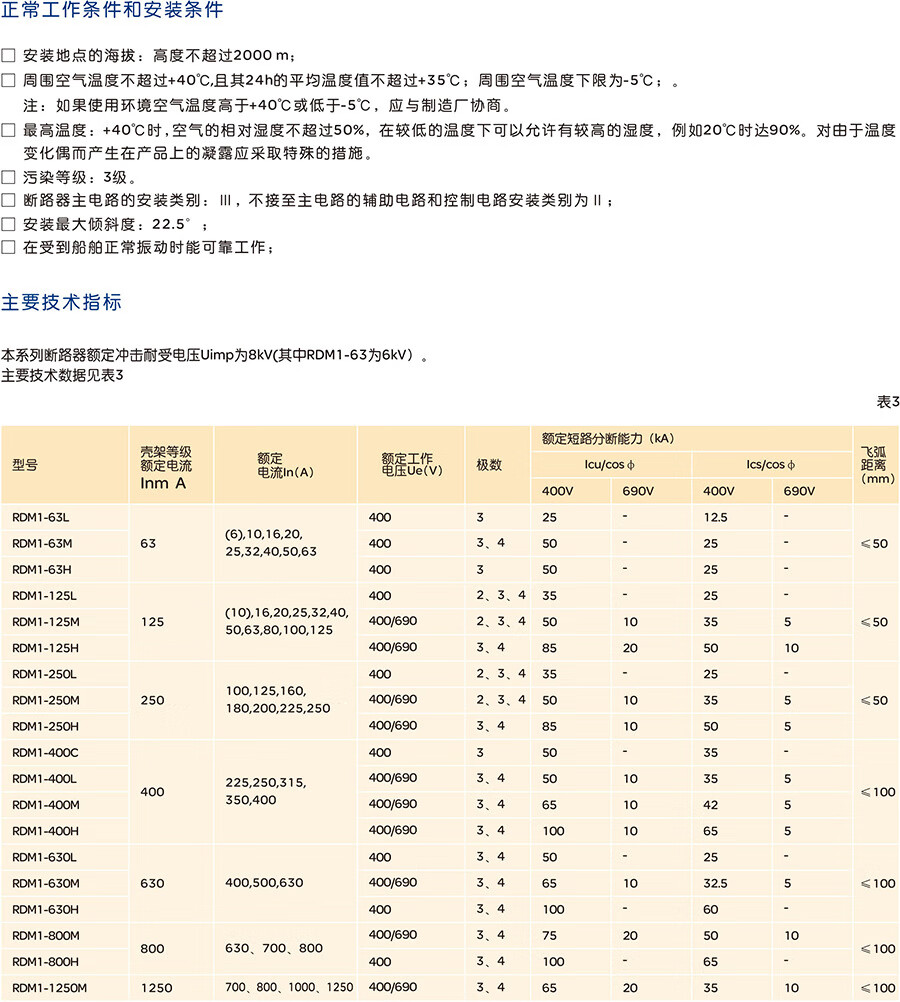Check the box next to 污染等级：3级

tap(9, 177)
